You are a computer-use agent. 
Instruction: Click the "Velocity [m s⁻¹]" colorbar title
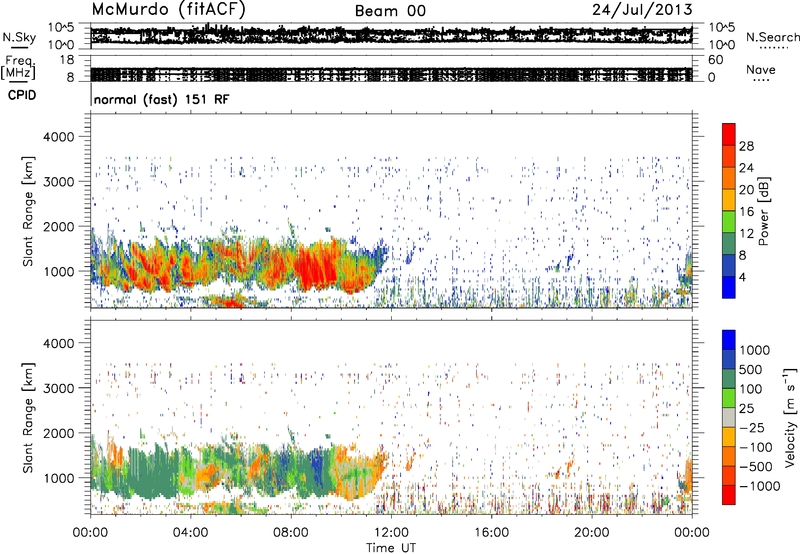pyautogui.click(x=790, y=417)
